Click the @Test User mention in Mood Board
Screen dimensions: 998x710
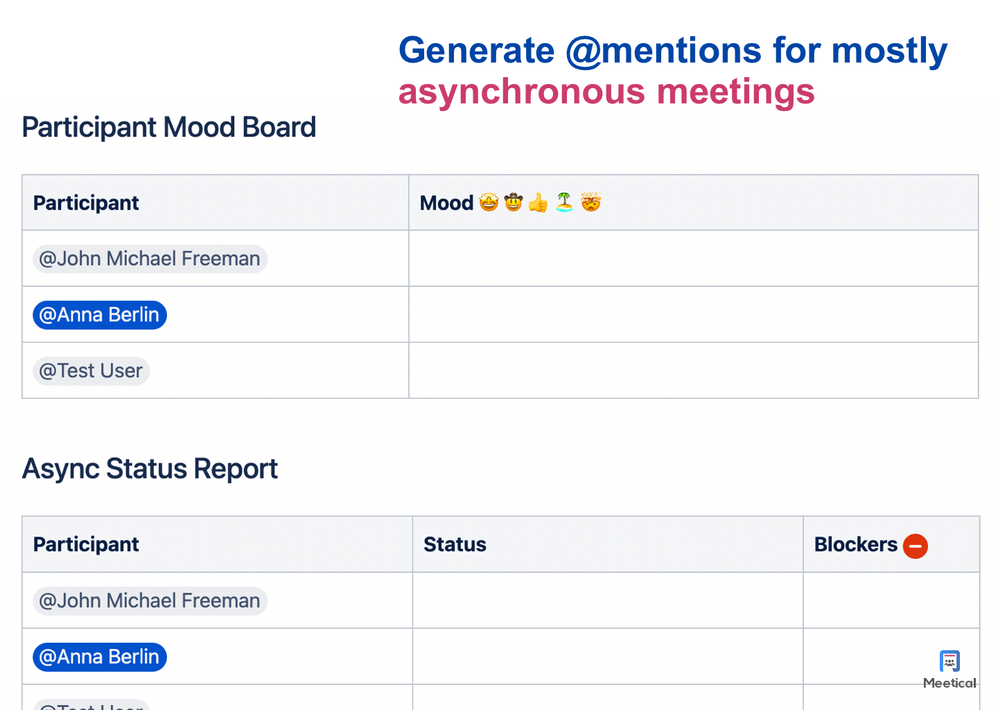(x=91, y=371)
